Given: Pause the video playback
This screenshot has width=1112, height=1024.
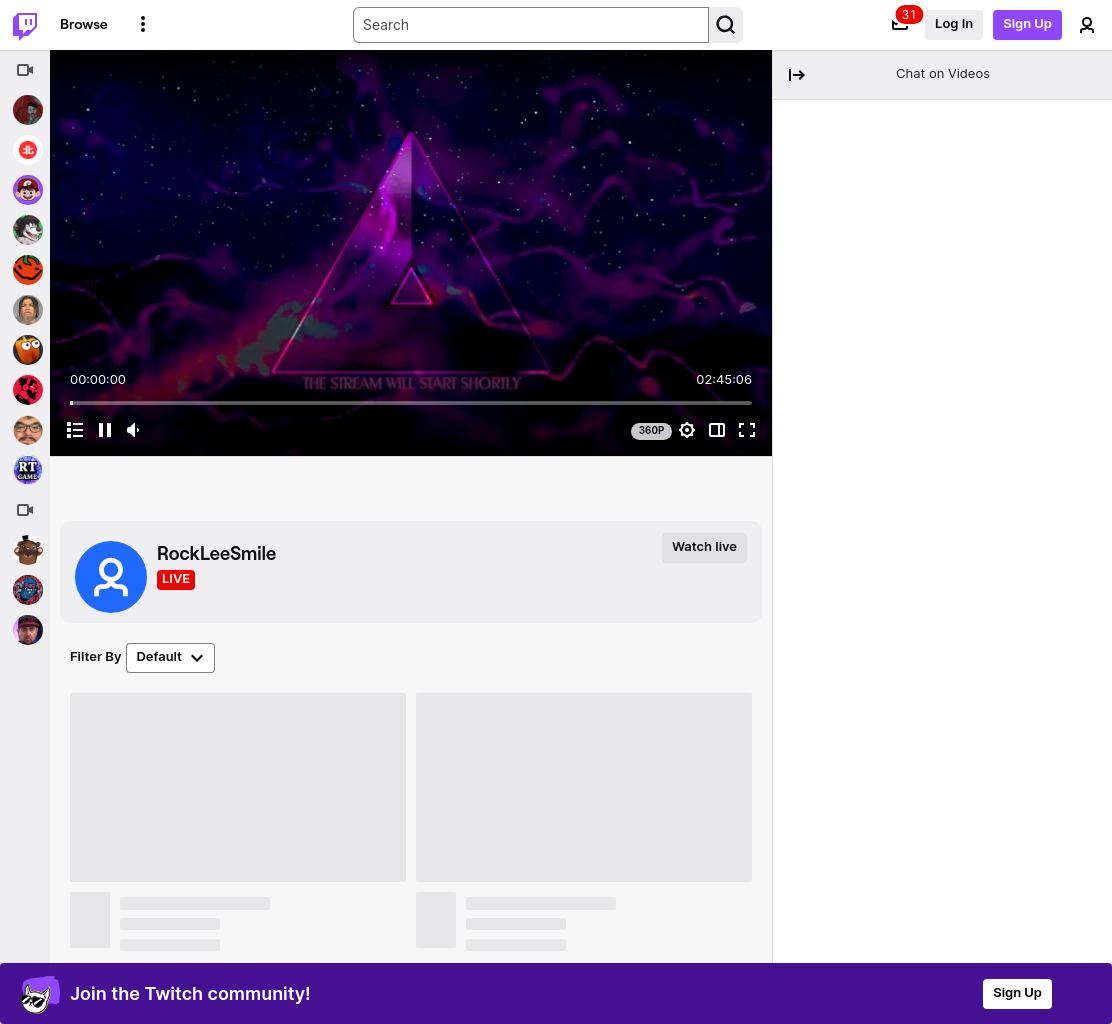Looking at the screenshot, I should [x=105, y=430].
